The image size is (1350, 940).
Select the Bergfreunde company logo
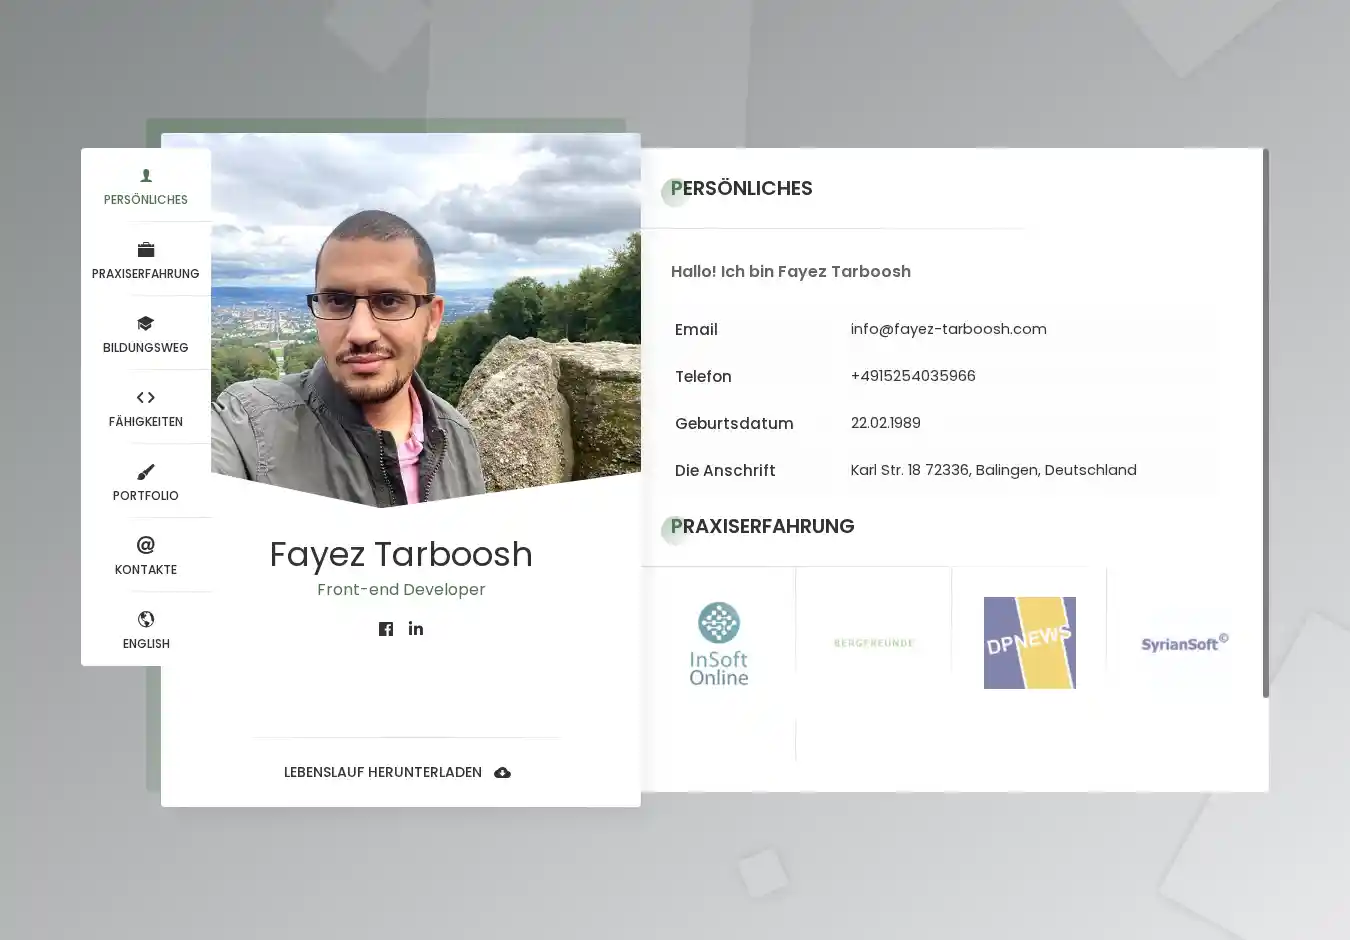pyautogui.click(x=874, y=643)
